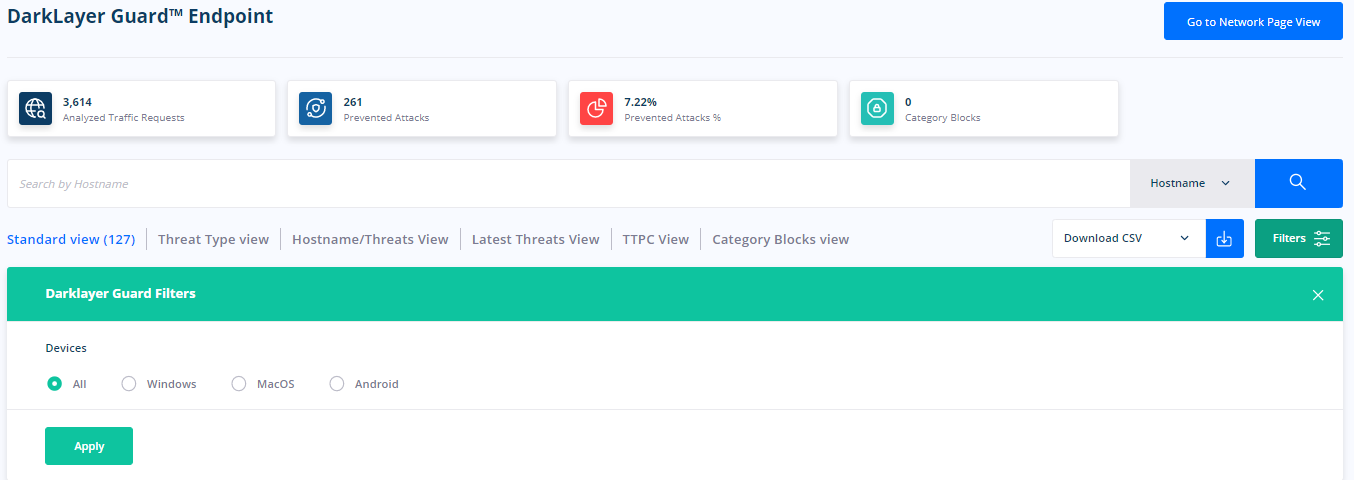
Task: Switch to Standard view (127) tab
Action: 71,239
